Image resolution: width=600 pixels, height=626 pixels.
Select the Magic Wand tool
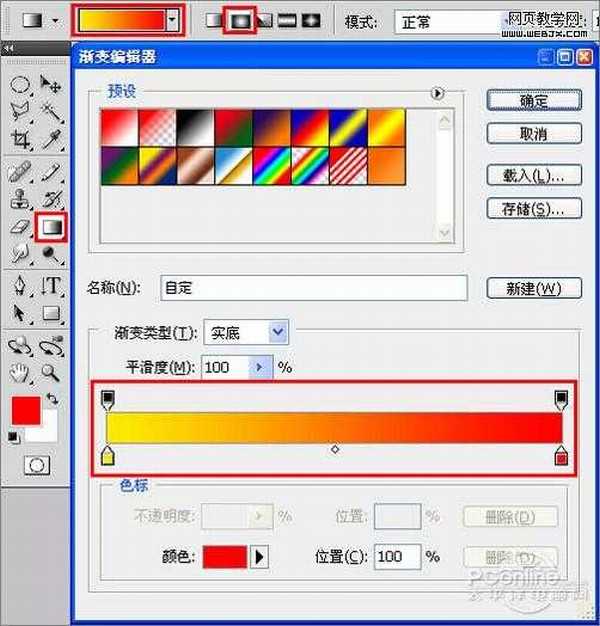[51, 111]
